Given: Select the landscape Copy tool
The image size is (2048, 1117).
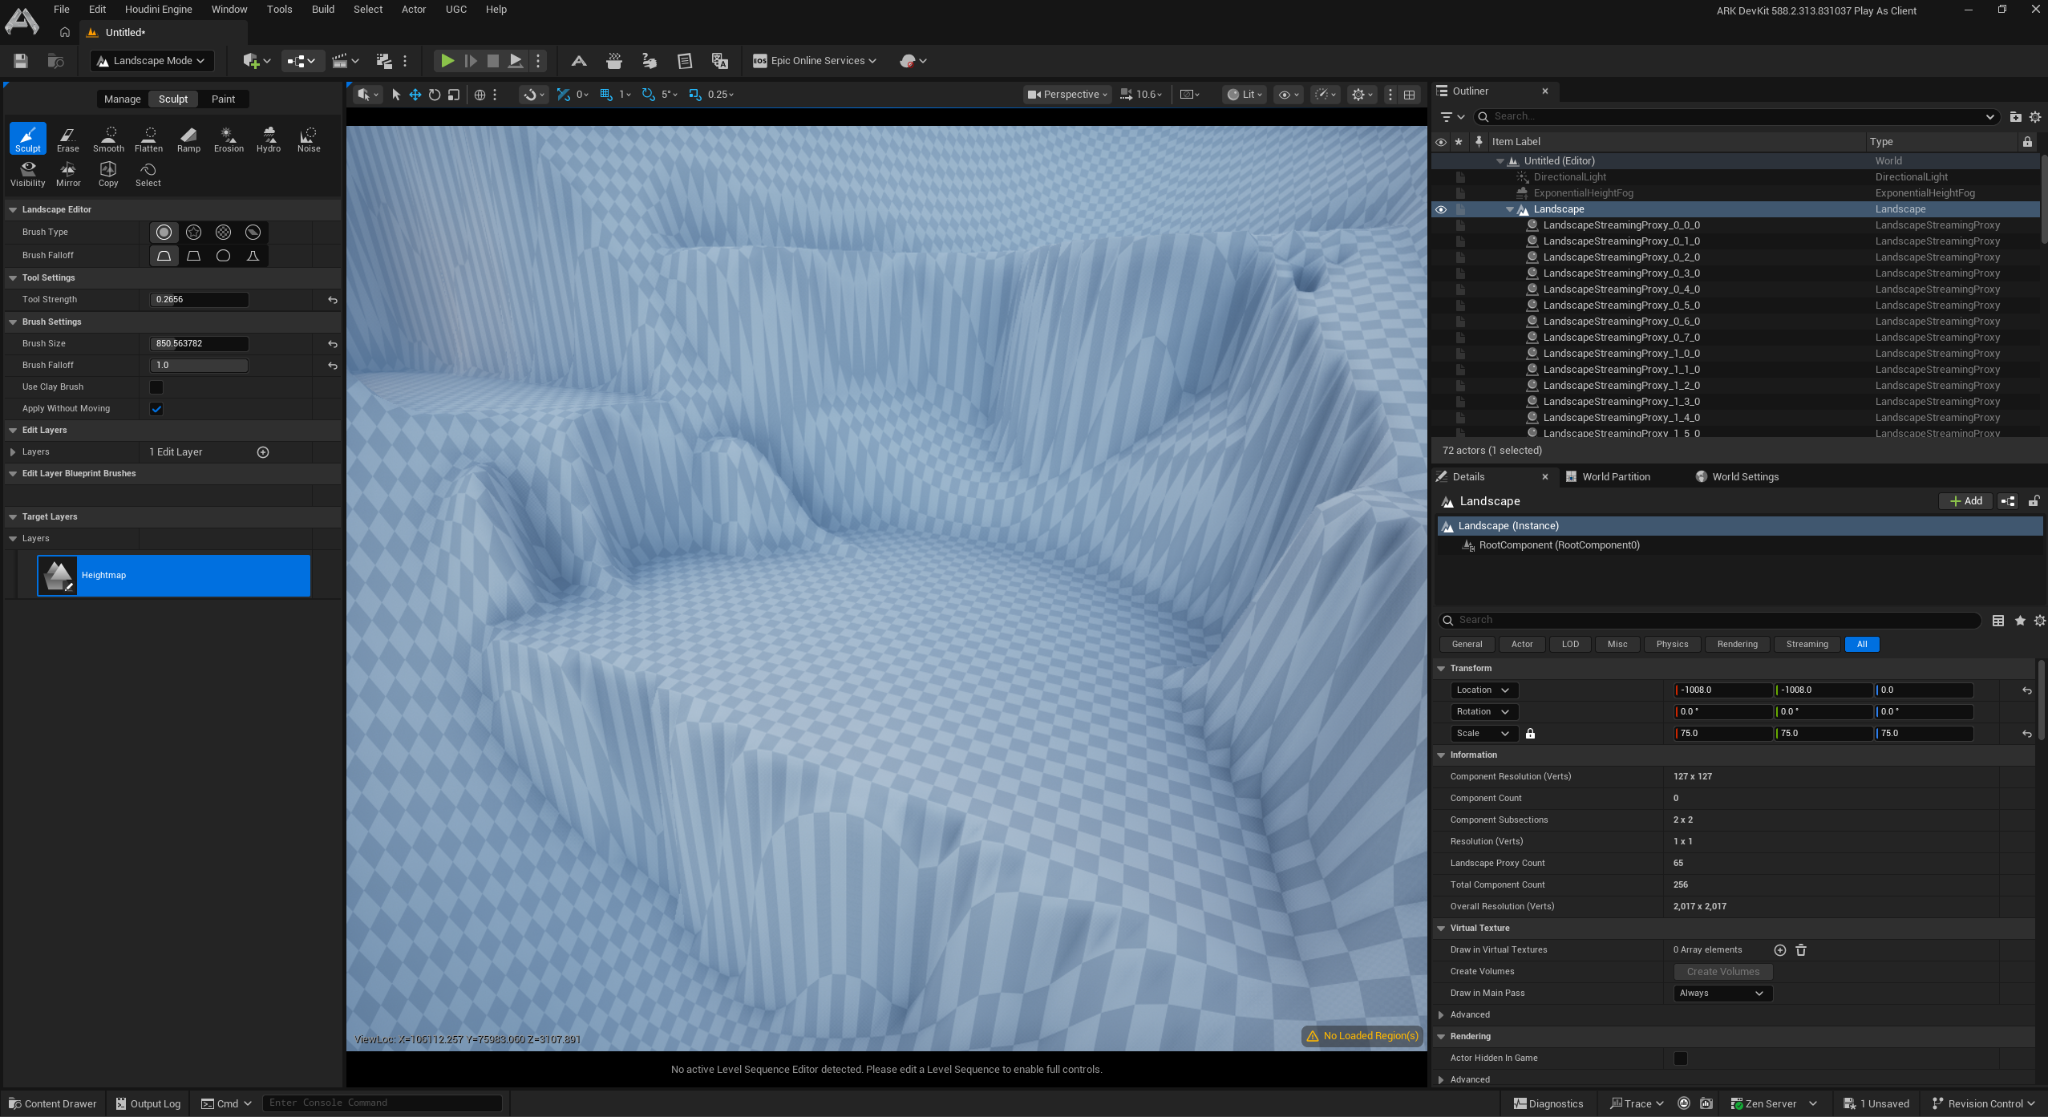Looking at the screenshot, I should 108,174.
